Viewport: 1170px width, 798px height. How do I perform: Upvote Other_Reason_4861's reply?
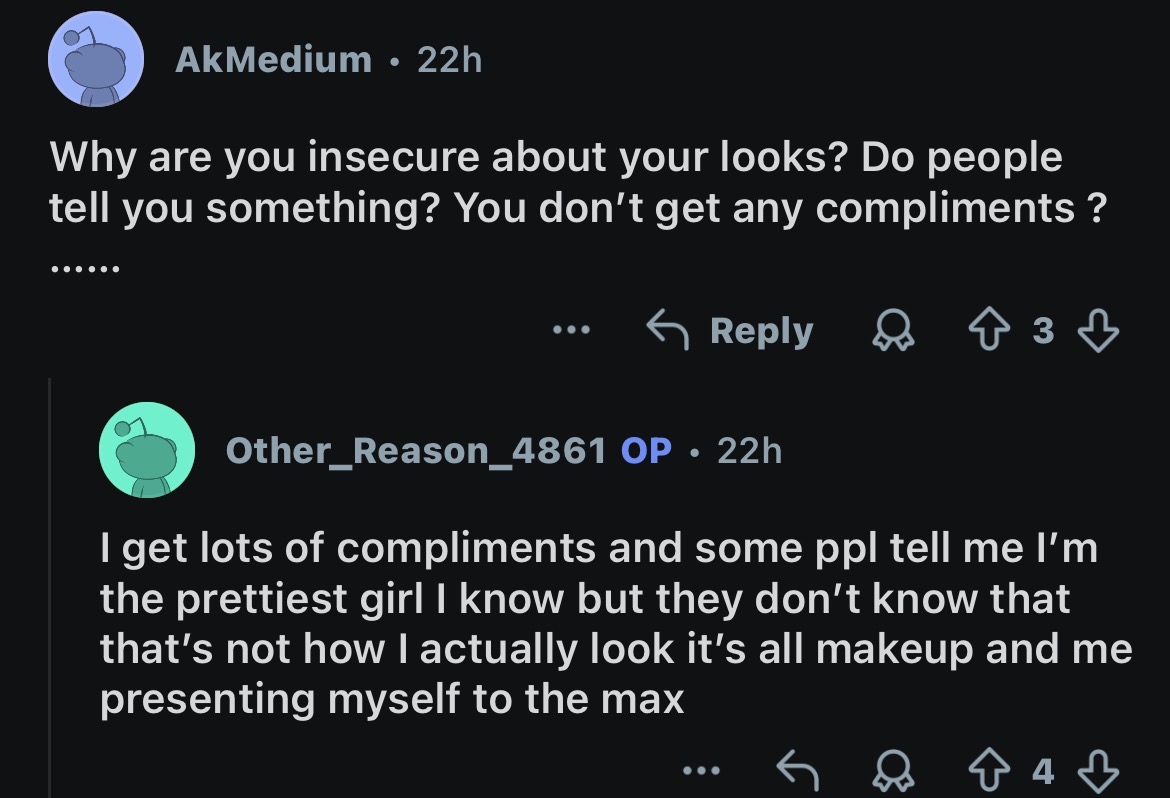[989, 770]
